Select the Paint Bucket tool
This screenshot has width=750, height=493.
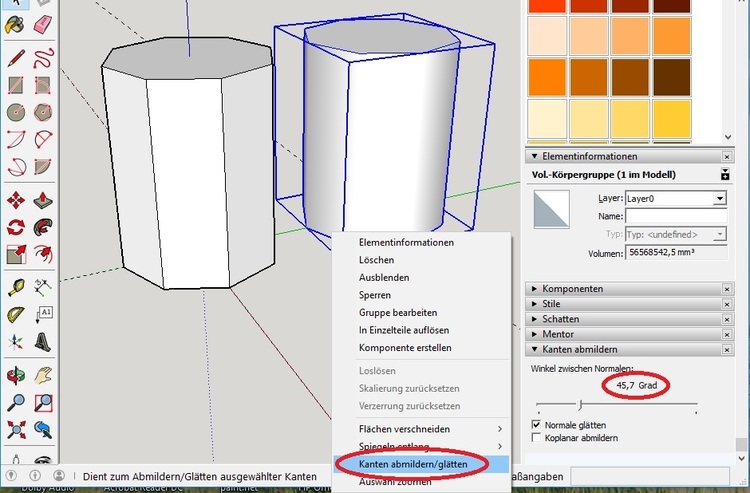point(15,24)
